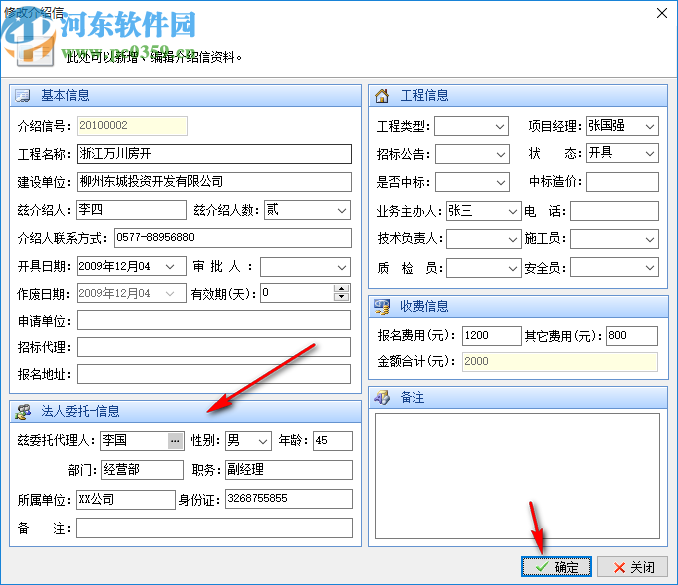The image size is (678, 585).
Task: Click the 金额合计(元) field showing 2000
Action: tap(560, 362)
